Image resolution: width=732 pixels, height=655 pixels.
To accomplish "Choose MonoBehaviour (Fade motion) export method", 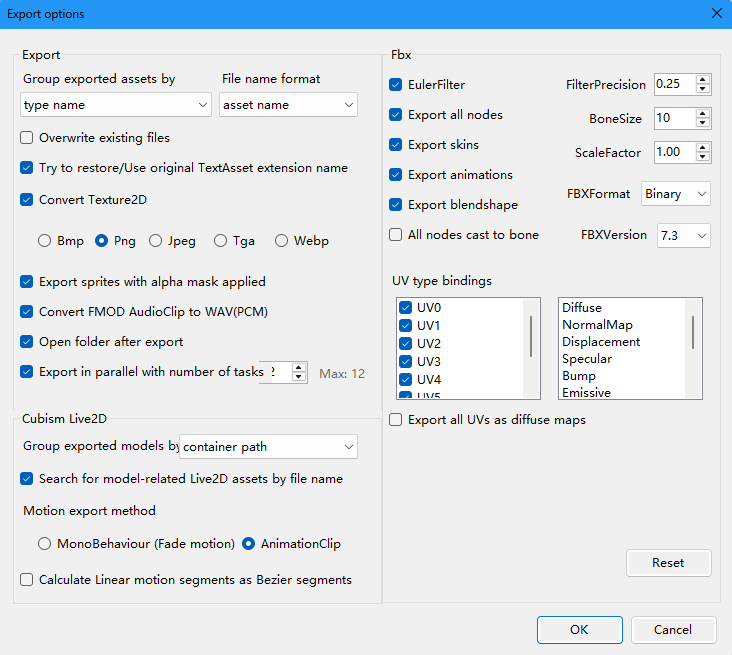I will [x=44, y=544].
